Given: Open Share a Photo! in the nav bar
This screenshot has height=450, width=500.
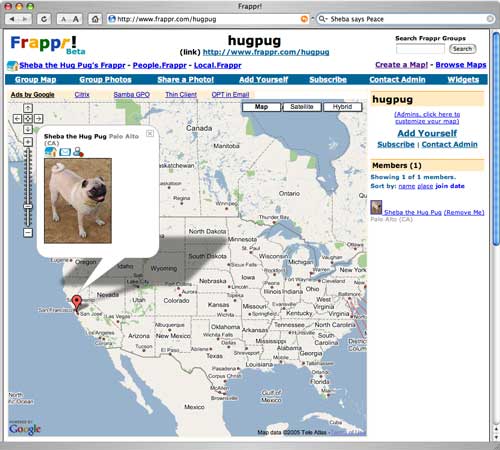Looking at the screenshot, I should pyautogui.click(x=186, y=80).
